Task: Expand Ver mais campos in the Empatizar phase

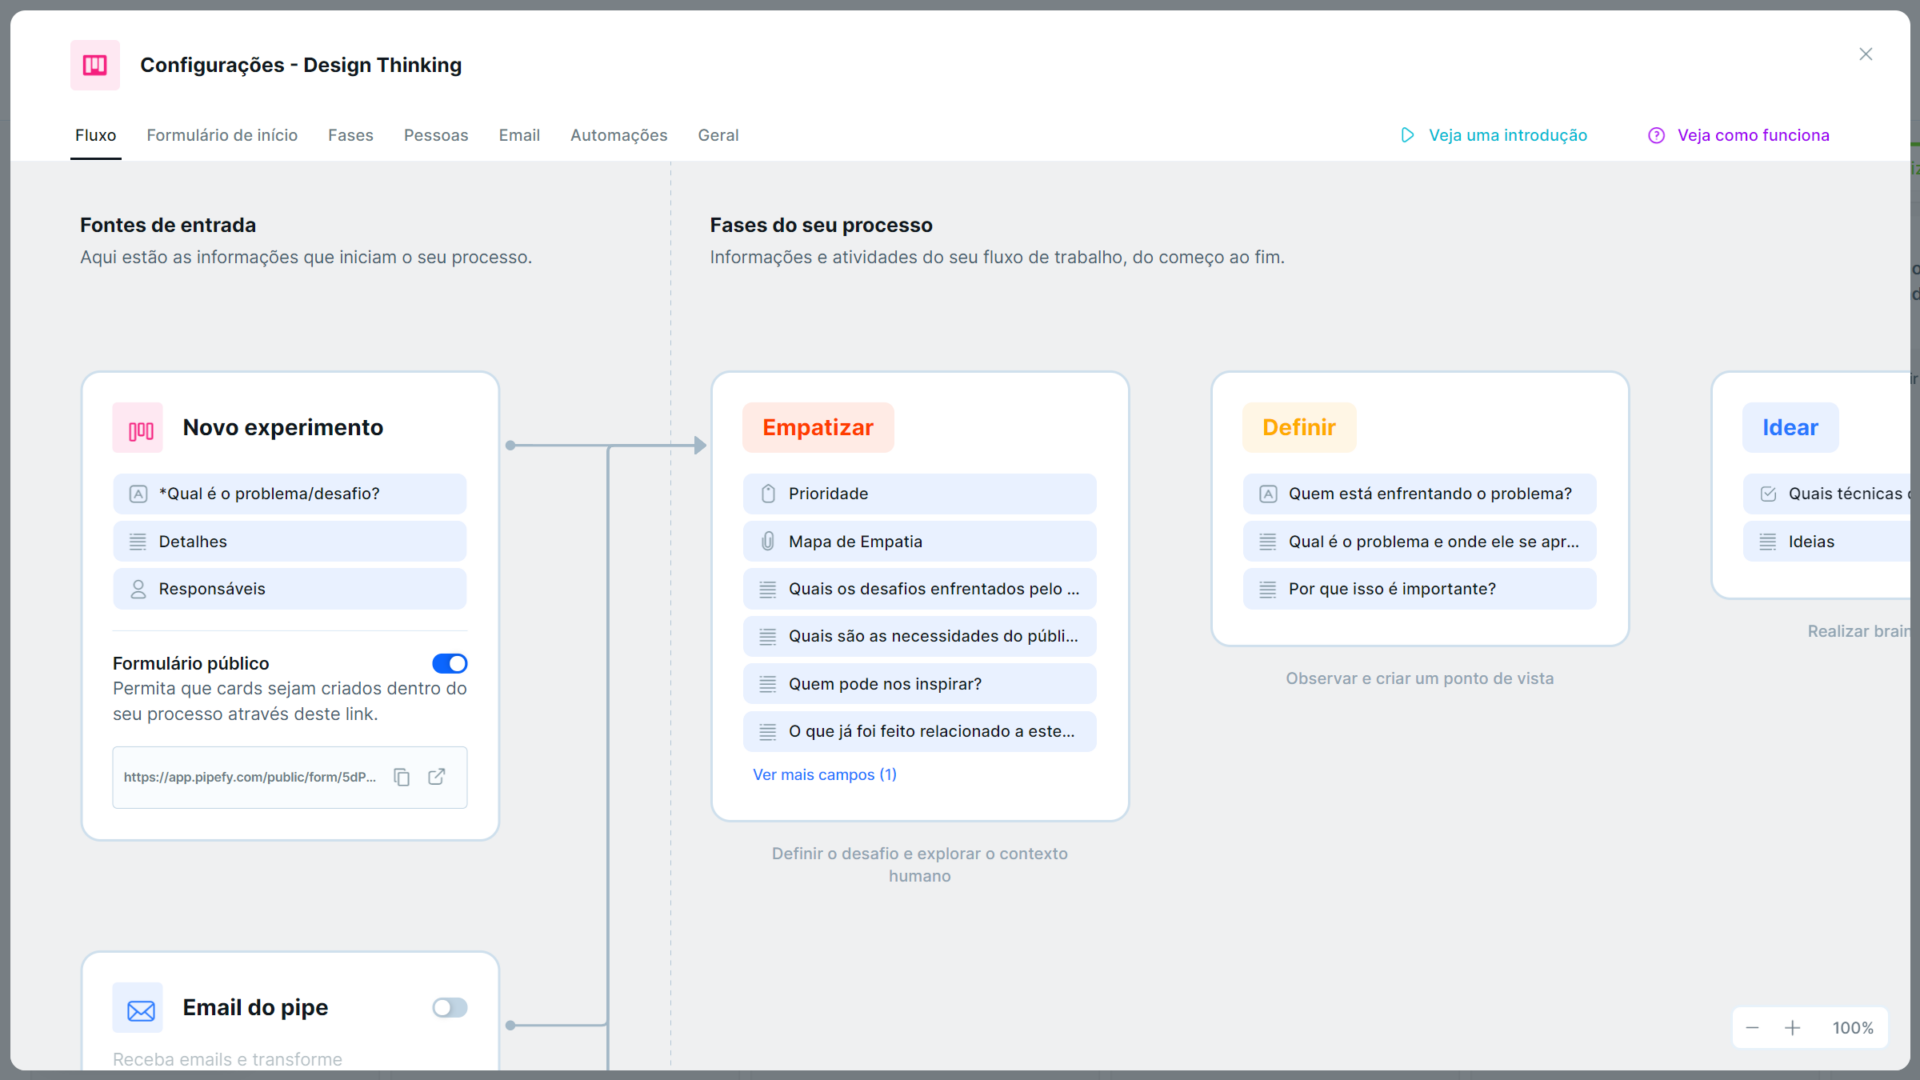Action: [x=824, y=774]
